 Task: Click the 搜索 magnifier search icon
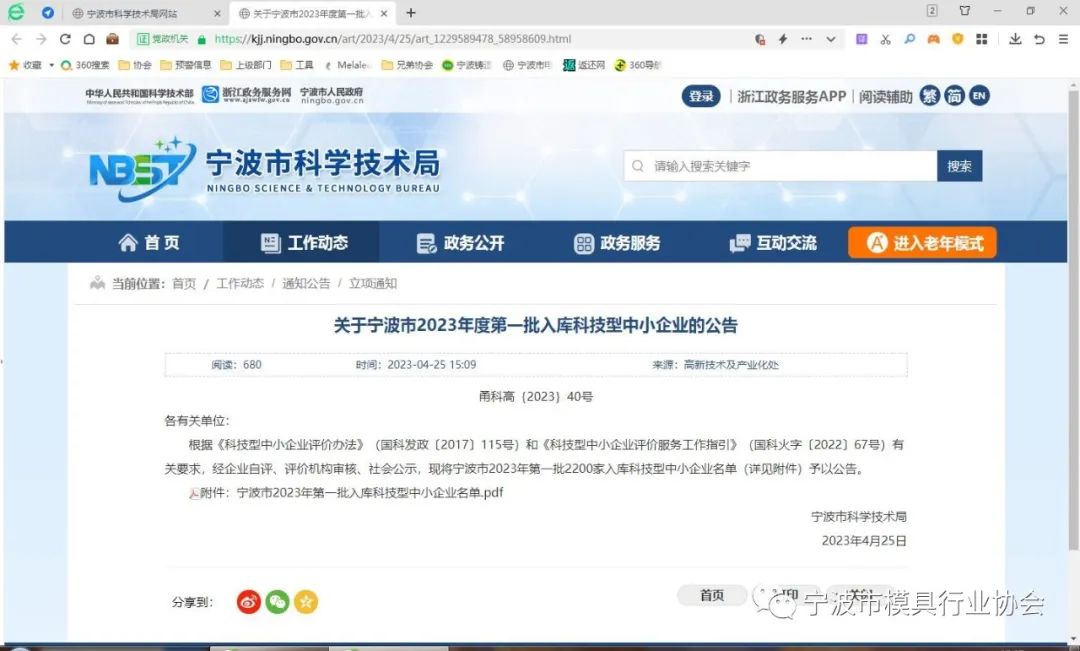959,166
